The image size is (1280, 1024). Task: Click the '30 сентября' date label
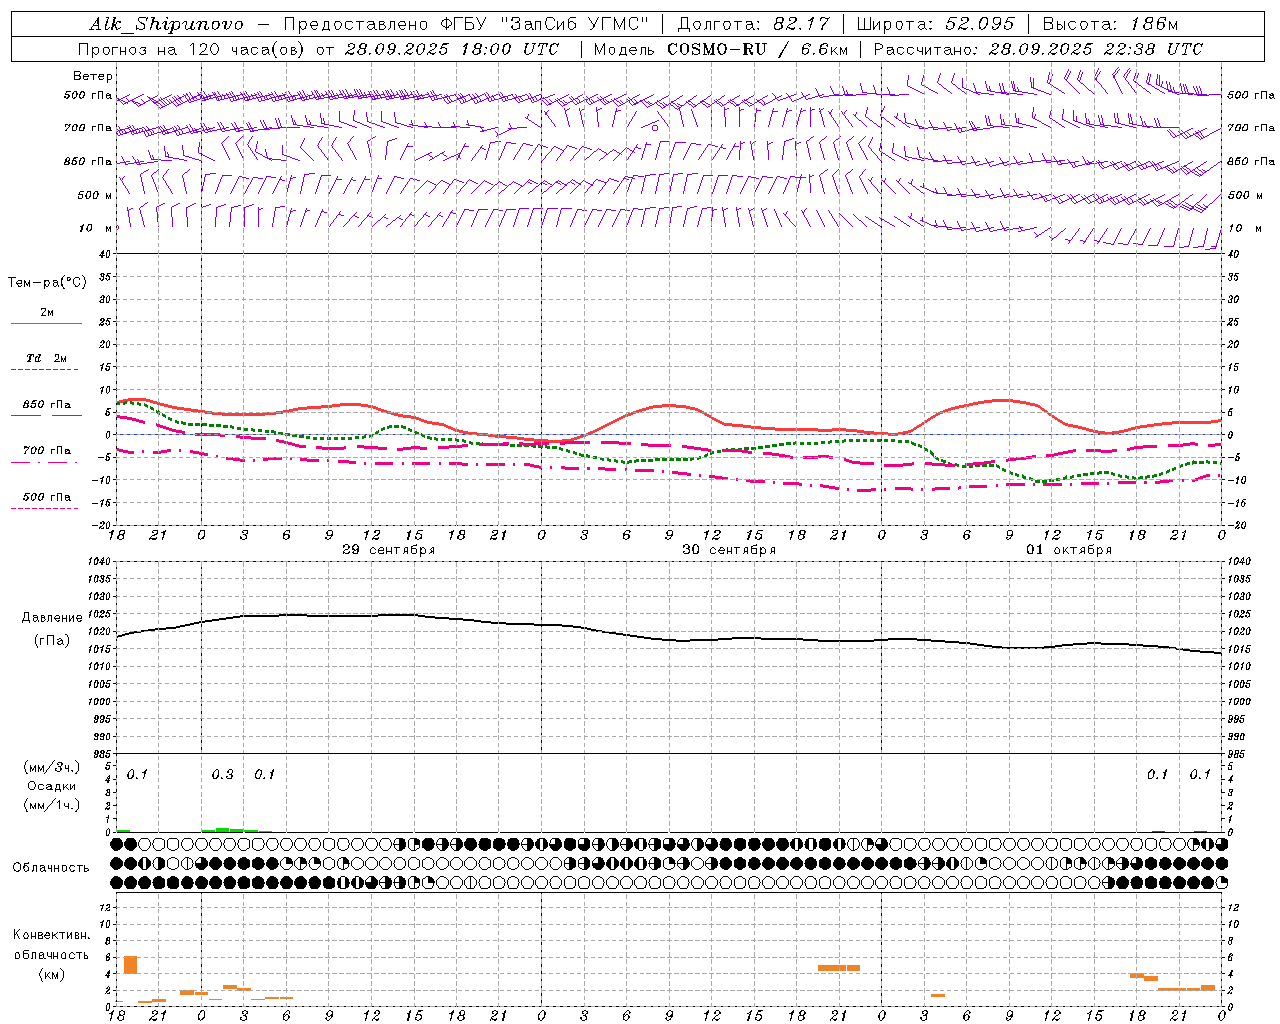coord(729,550)
